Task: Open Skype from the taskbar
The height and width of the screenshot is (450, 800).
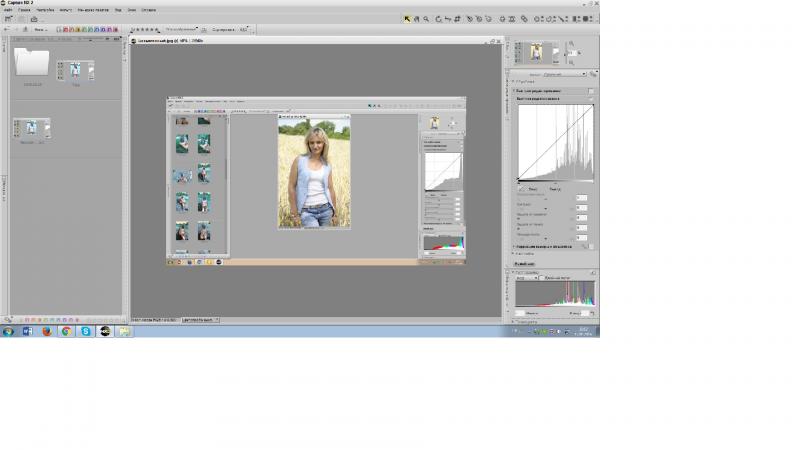Action: 86,331
